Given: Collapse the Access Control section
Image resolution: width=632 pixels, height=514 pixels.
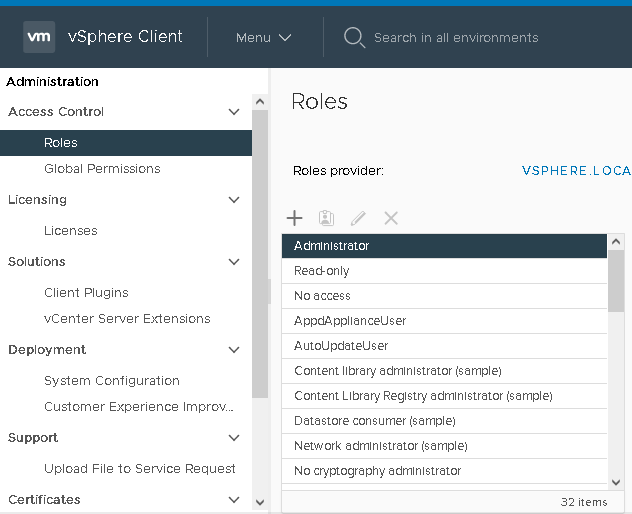Looking at the screenshot, I should tap(234, 112).
